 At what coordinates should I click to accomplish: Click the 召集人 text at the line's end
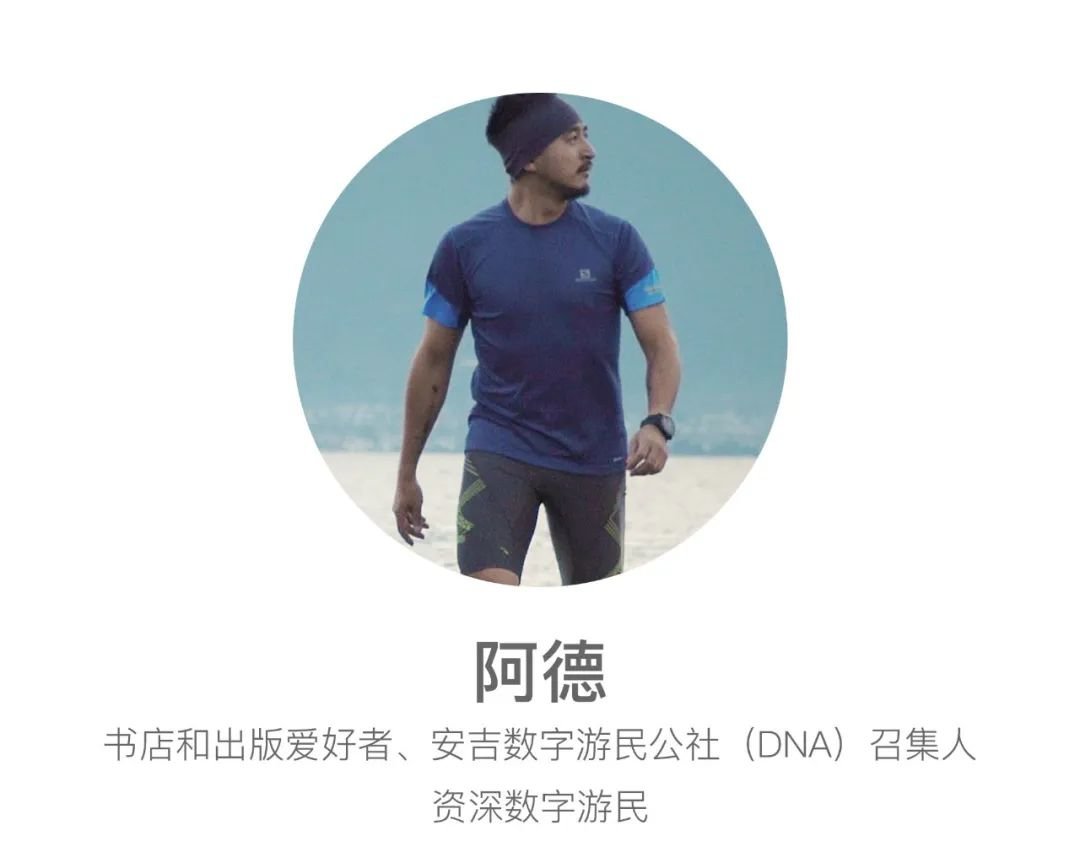click(x=923, y=745)
